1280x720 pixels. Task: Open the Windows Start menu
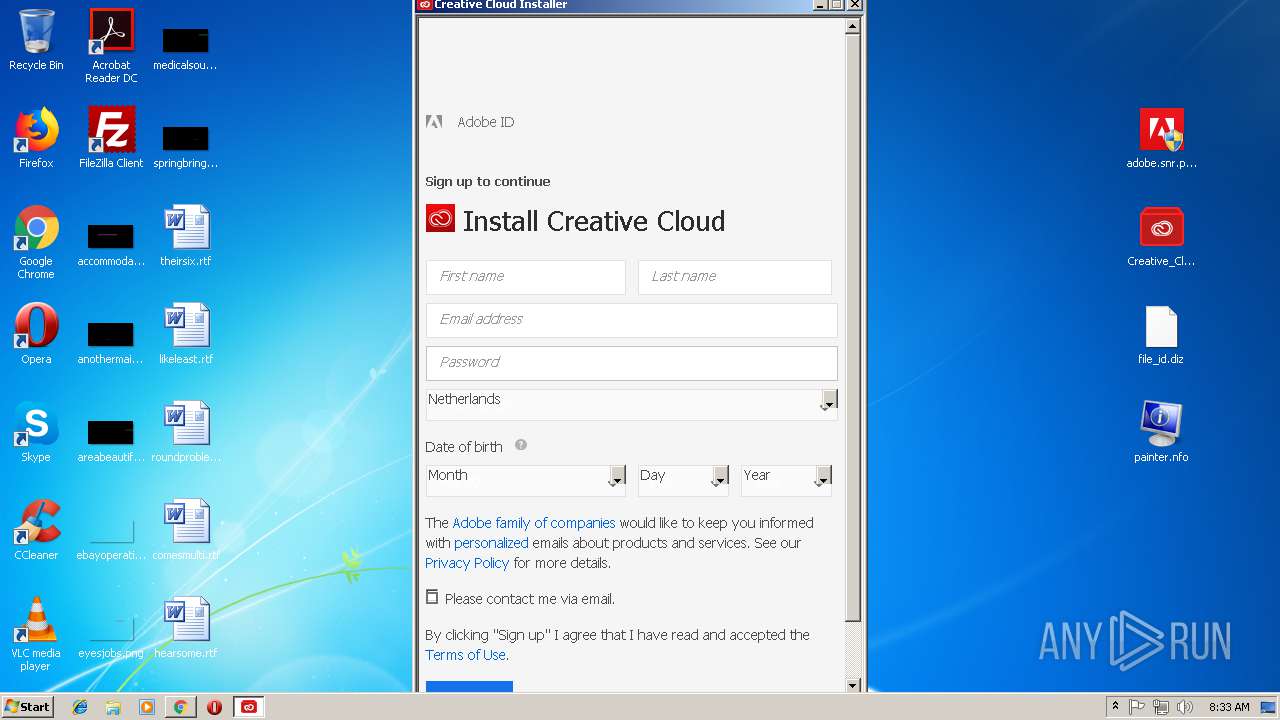[28, 706]
